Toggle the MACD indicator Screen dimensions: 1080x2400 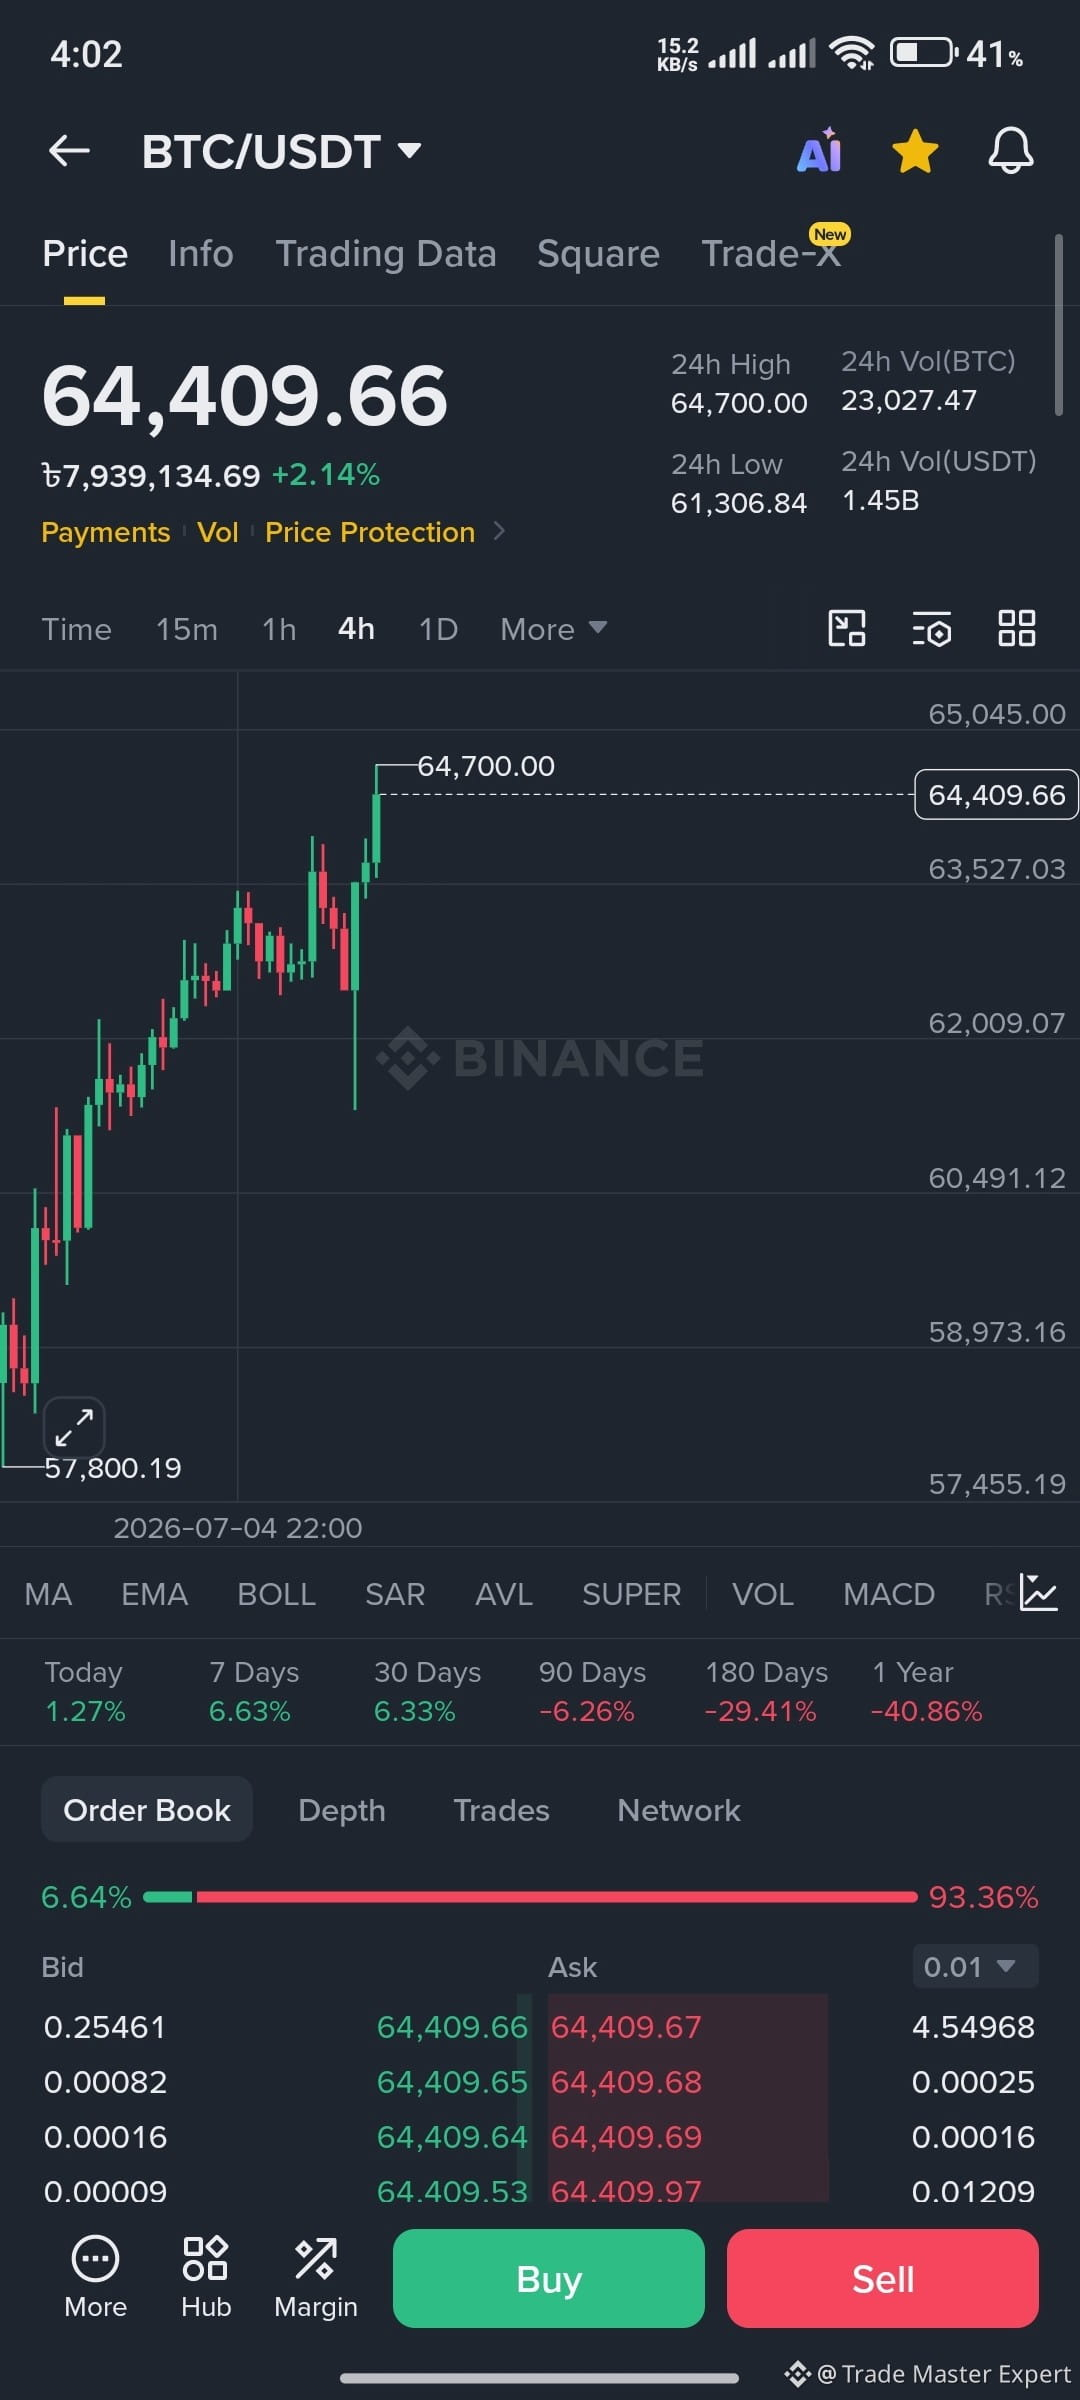tap(888, 1594)
